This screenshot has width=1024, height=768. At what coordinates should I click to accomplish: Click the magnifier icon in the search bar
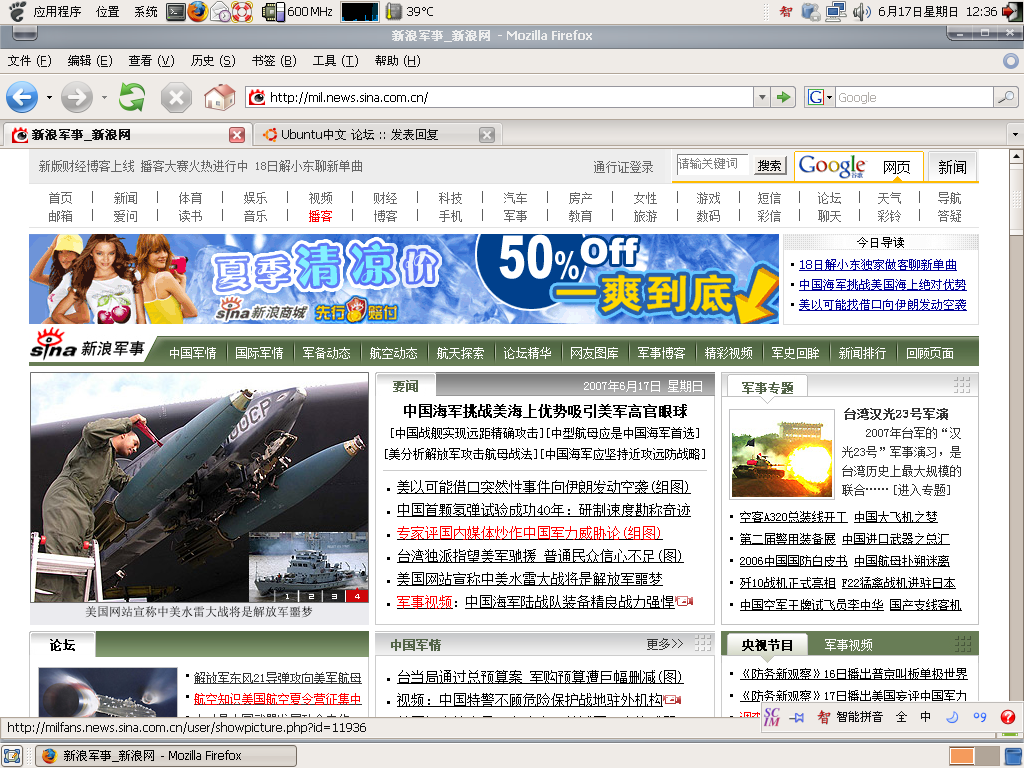tap(1006, 97)
